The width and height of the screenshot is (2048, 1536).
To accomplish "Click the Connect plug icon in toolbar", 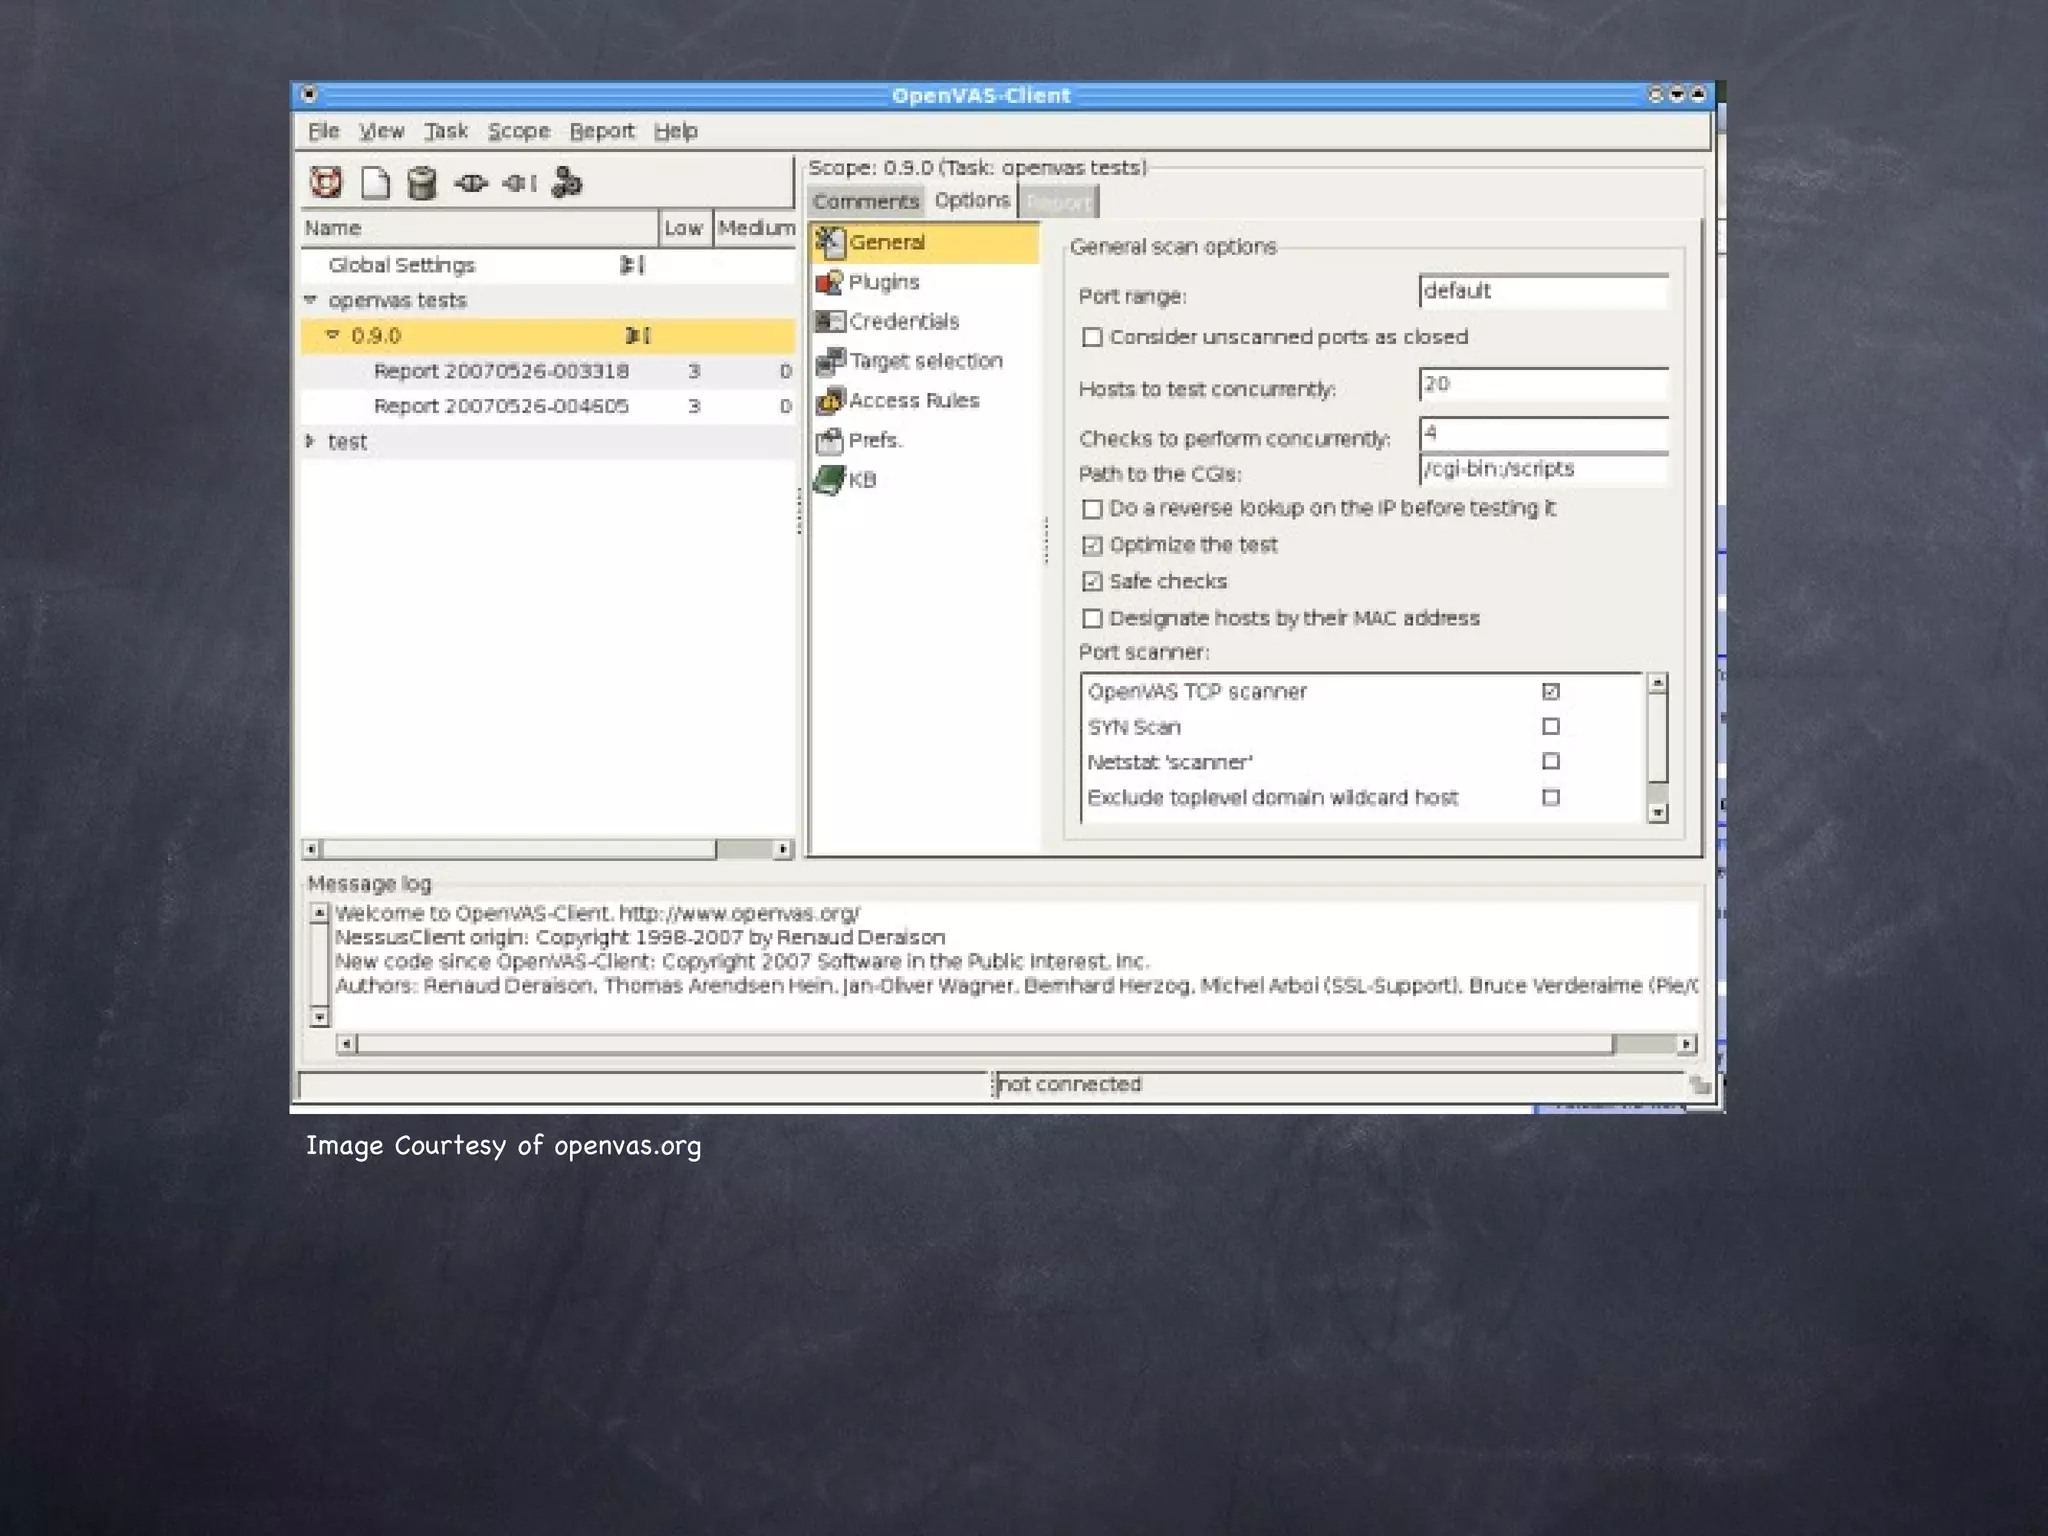I will (x=470, y=183).
